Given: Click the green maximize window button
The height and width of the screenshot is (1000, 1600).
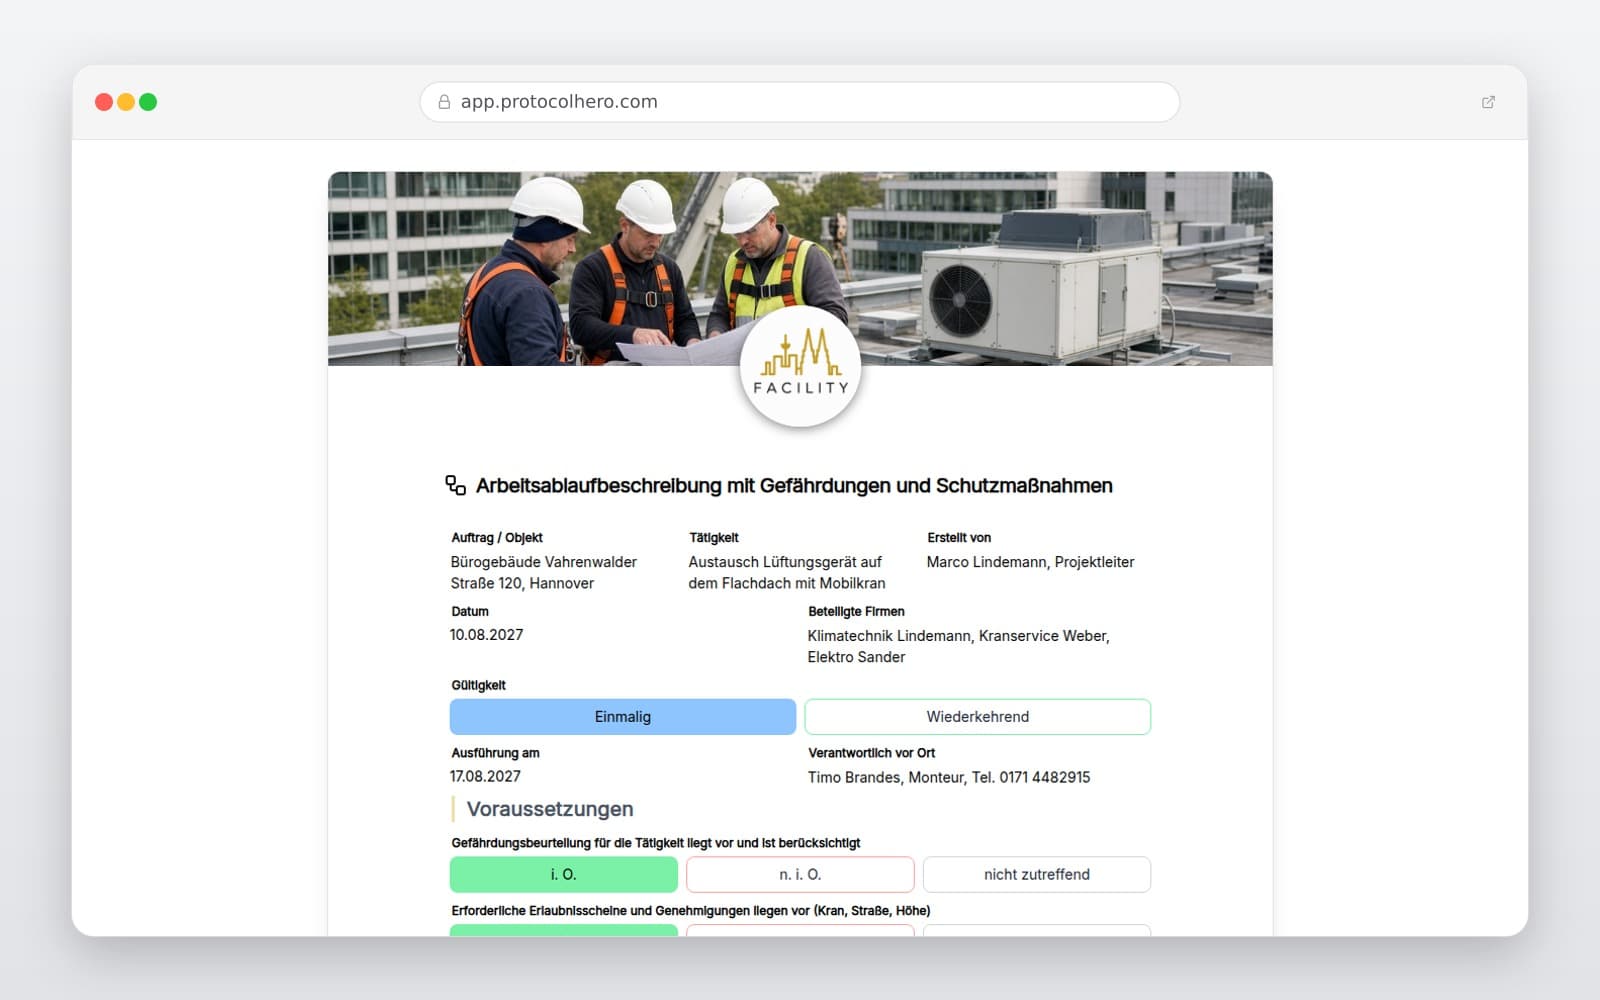Looking at the screenshot, I should coord(148,102).
